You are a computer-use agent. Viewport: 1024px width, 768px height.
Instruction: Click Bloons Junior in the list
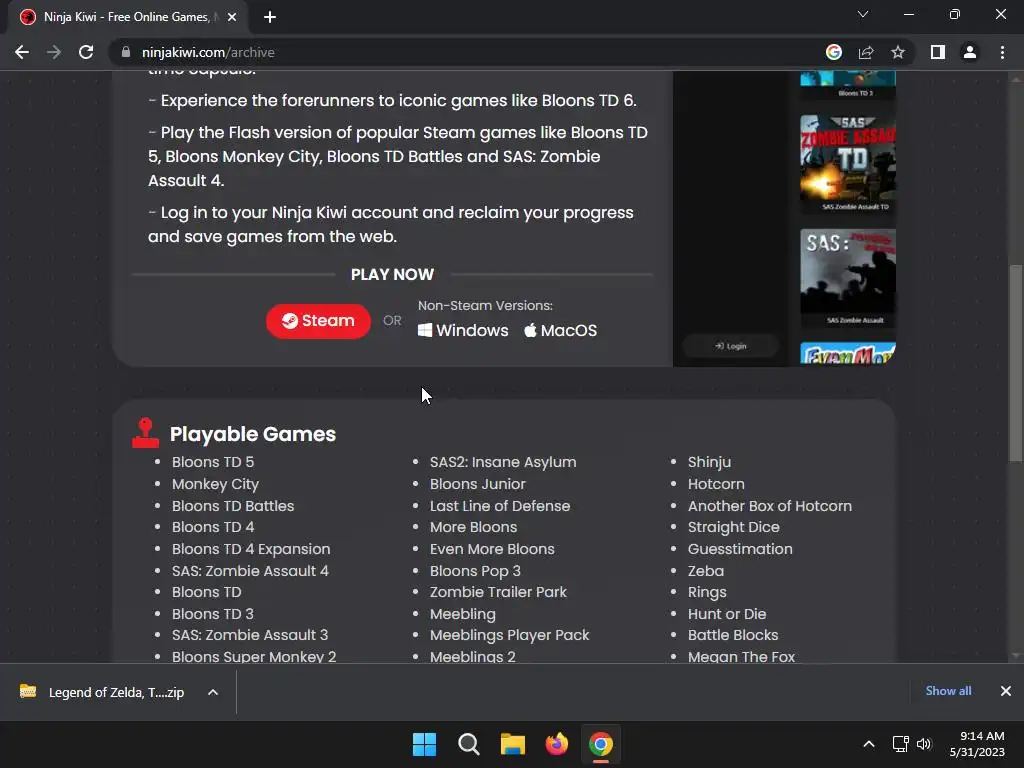coord(477,484)
